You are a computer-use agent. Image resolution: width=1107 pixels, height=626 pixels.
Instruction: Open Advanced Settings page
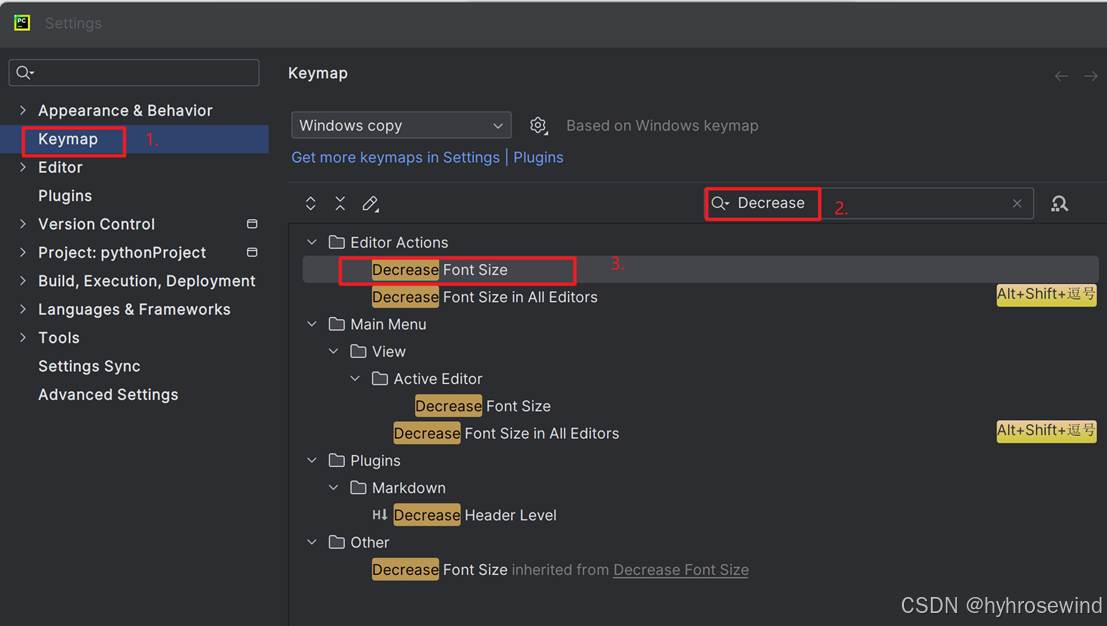(x=108, y=395)
